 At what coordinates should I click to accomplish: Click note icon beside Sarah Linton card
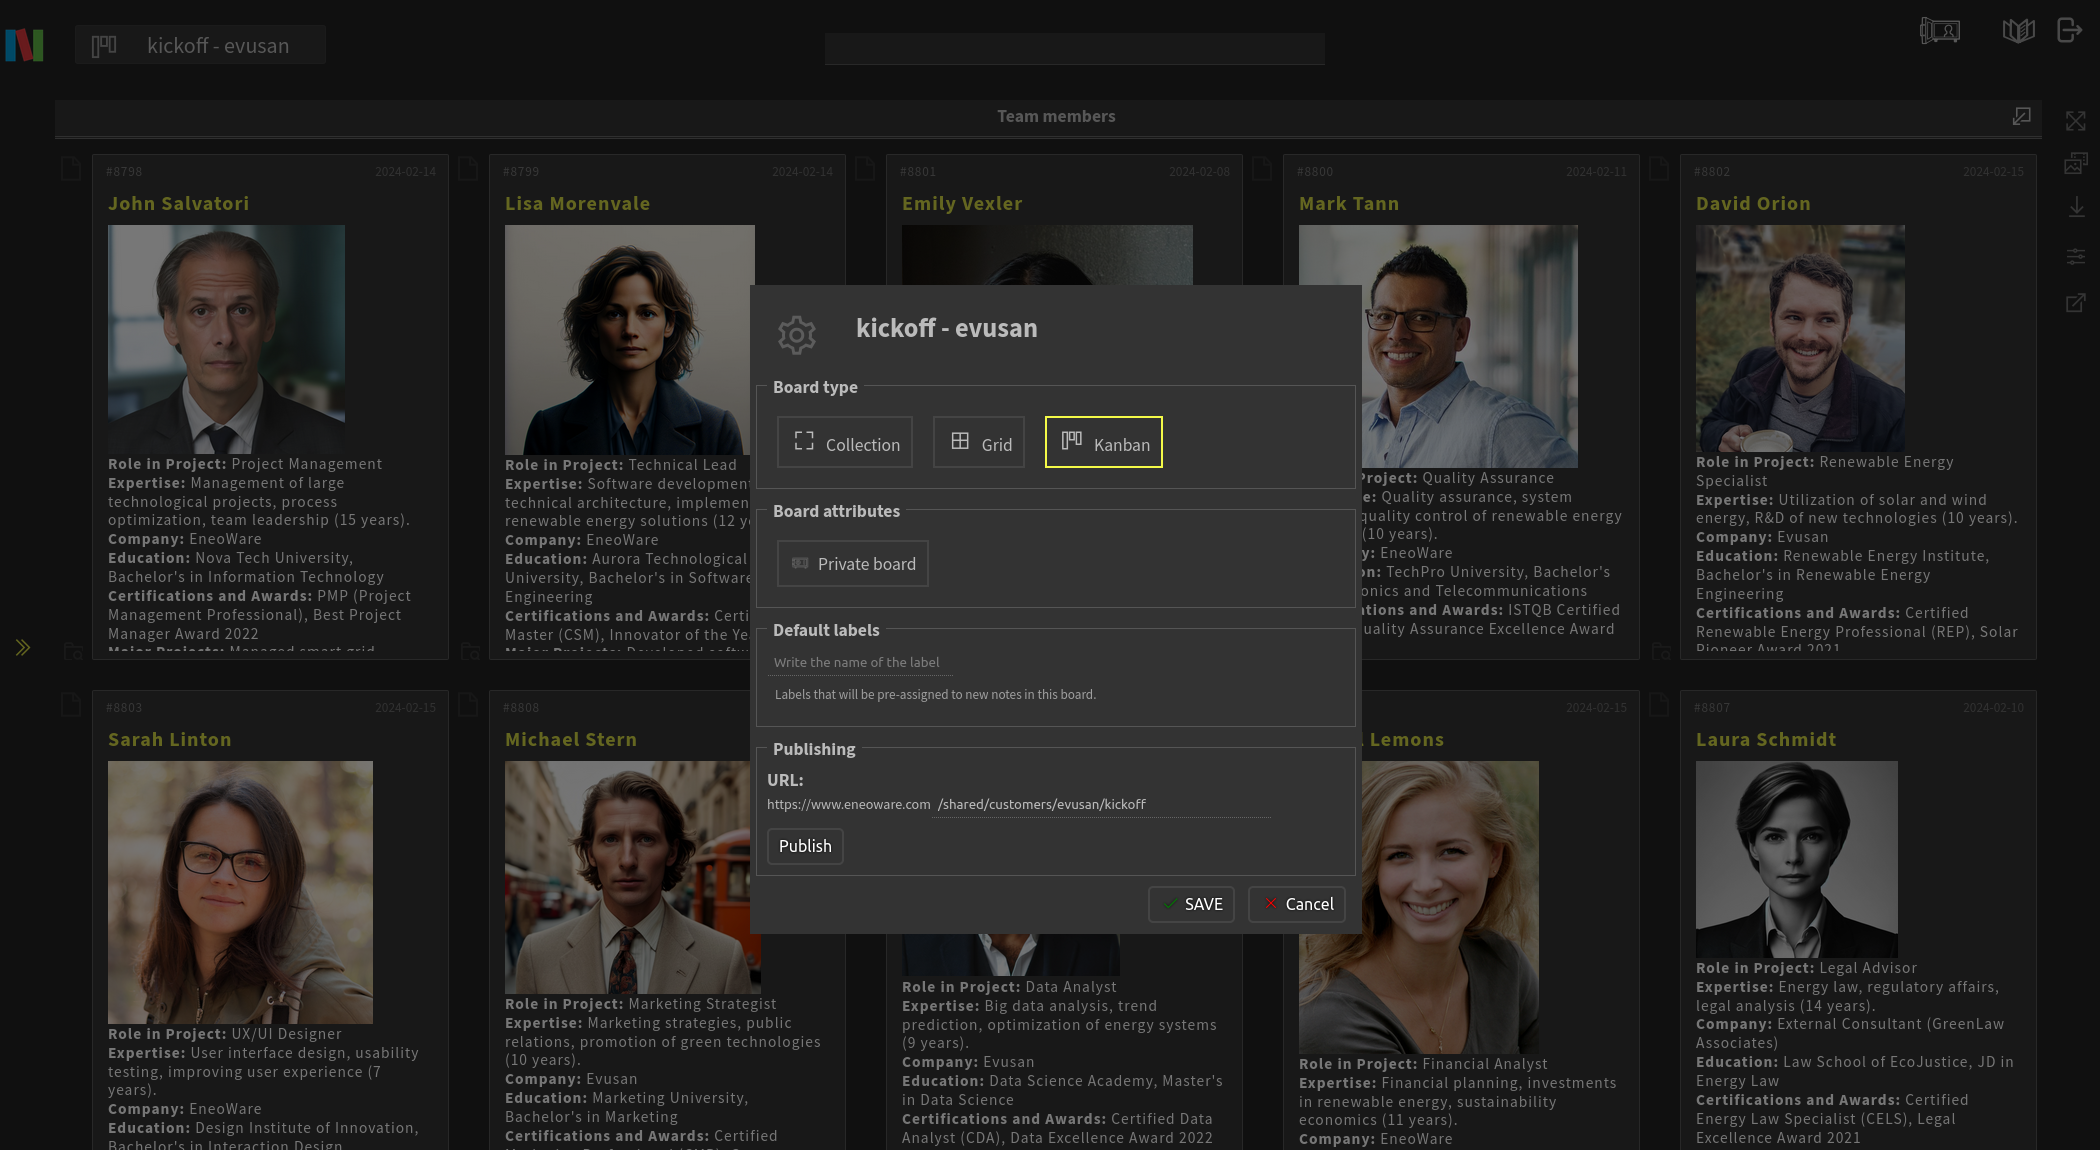pos(71,705)
